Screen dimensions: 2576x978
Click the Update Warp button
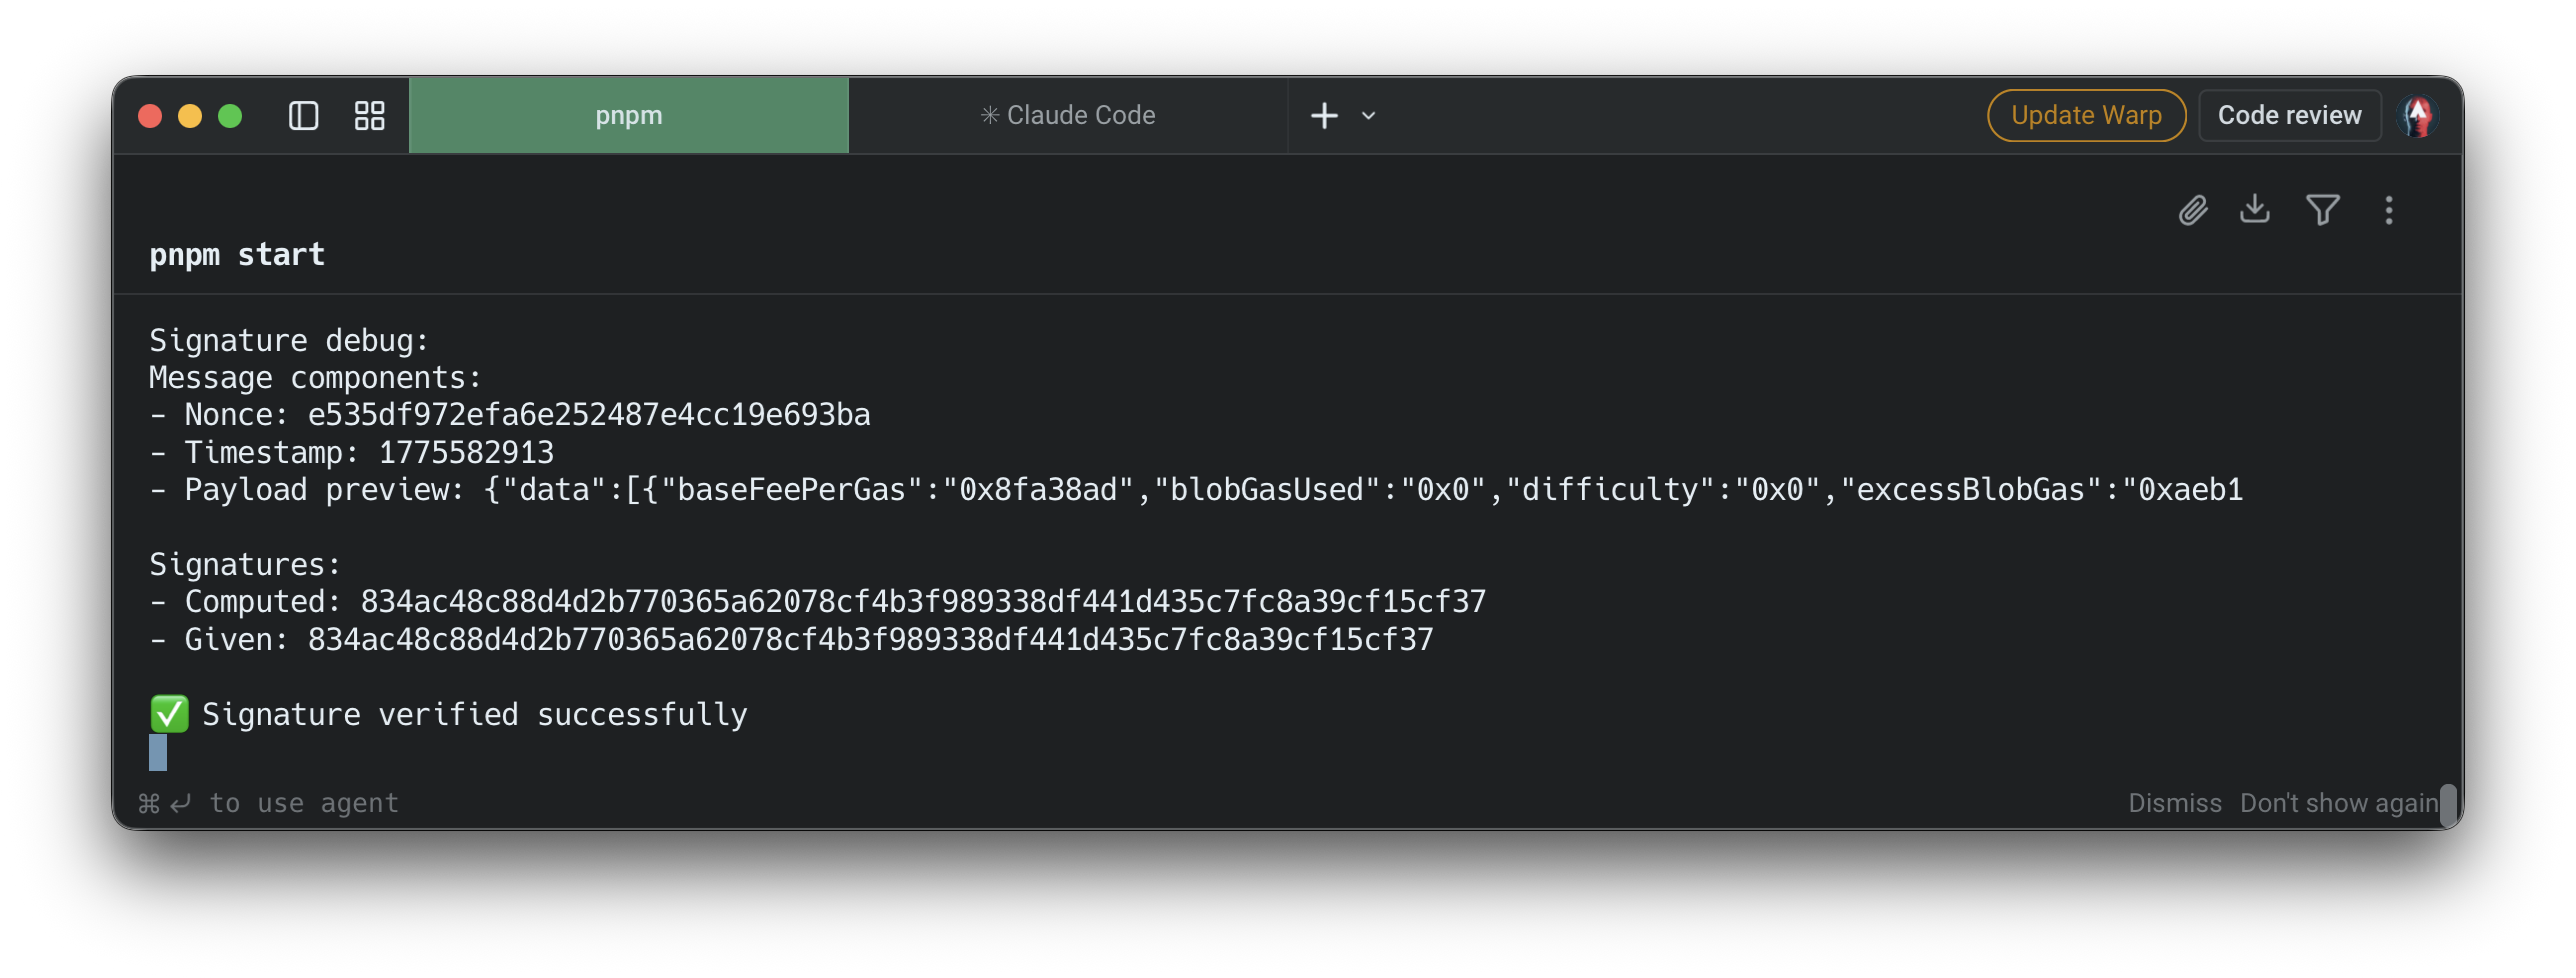[x=2086, y=116]
